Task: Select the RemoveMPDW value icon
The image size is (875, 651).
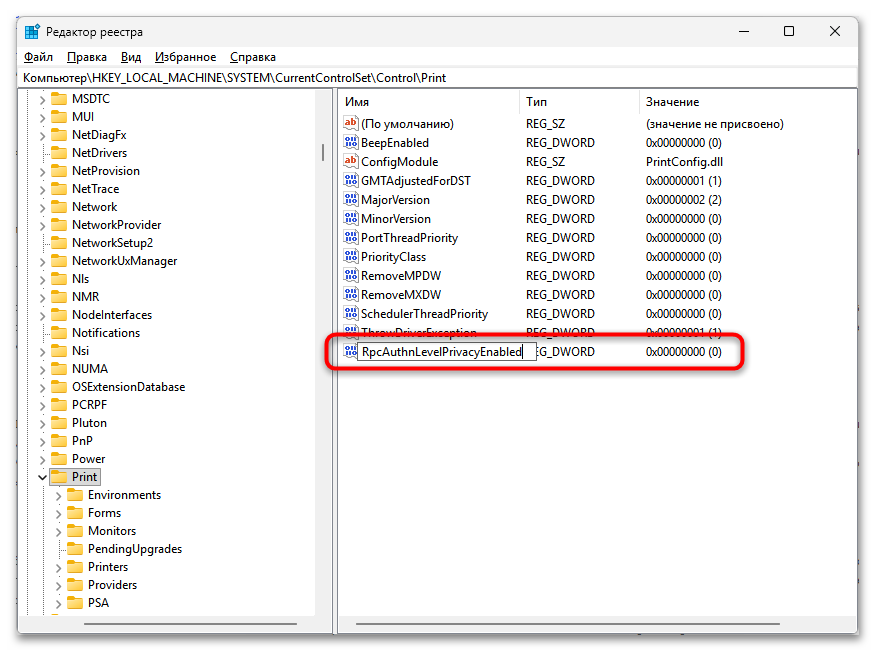Action: point(350,275)
